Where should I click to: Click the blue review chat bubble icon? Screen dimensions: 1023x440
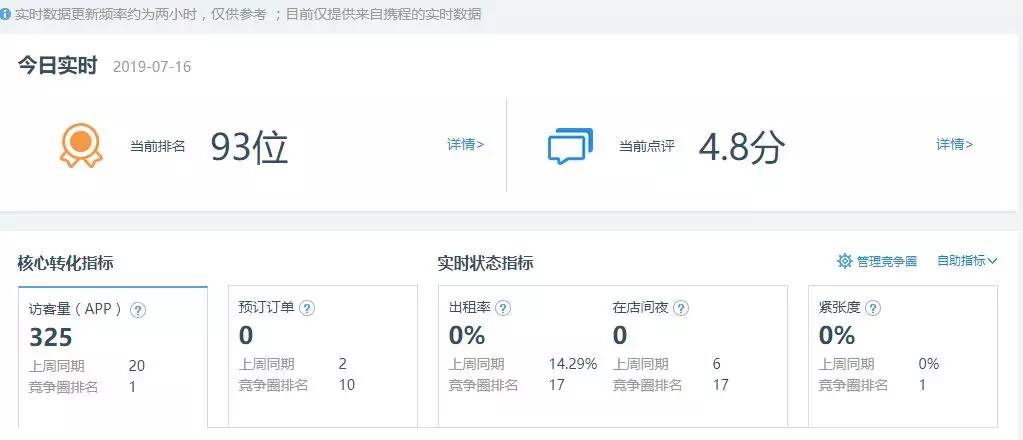click(570, 146)
